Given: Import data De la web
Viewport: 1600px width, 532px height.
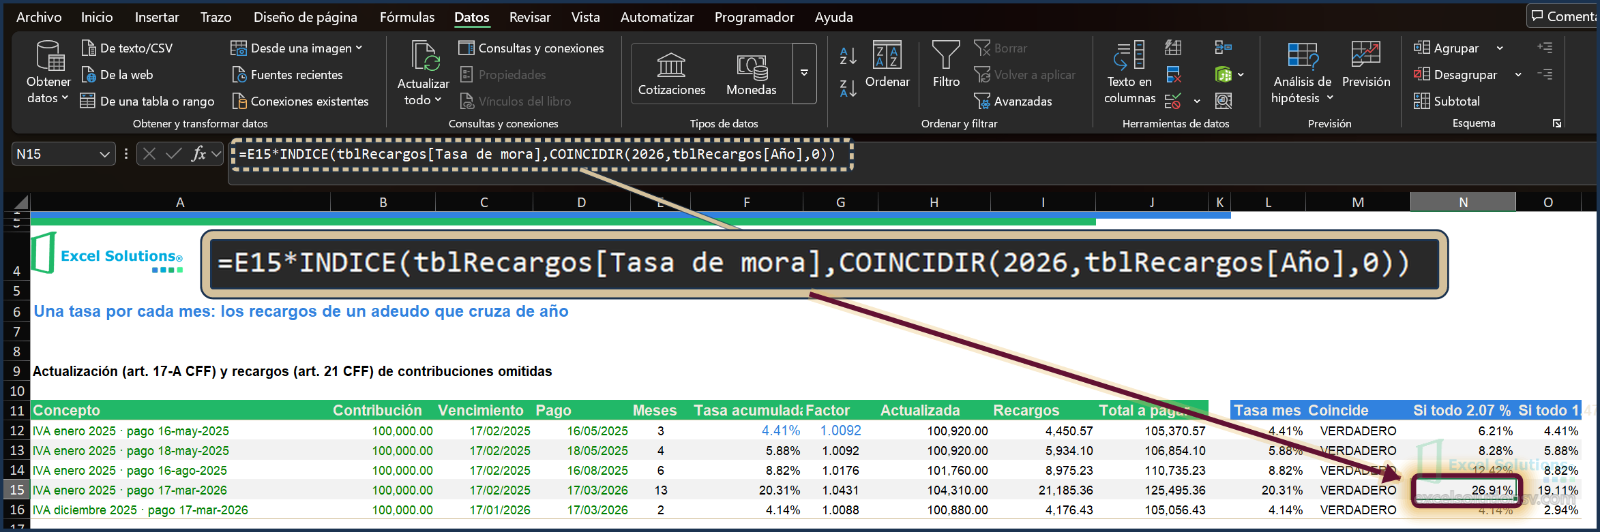Looking at the screenshot, I should click(117, 75).
